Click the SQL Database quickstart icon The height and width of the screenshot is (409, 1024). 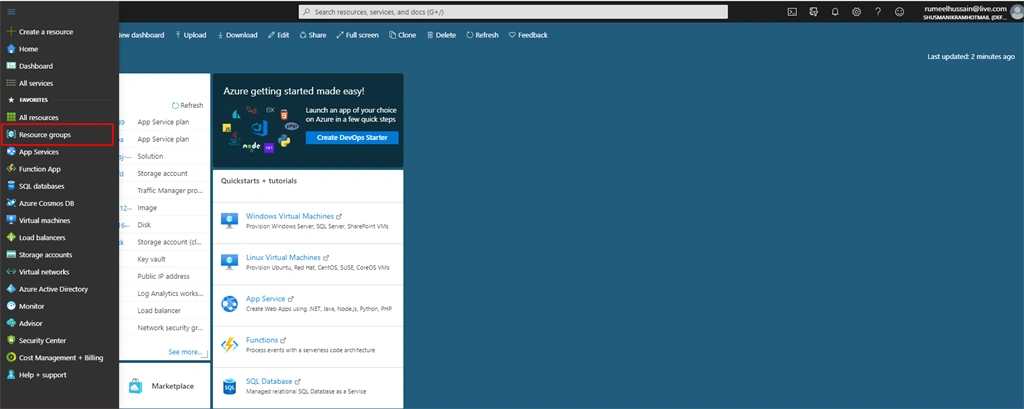[x=229, y=386]
